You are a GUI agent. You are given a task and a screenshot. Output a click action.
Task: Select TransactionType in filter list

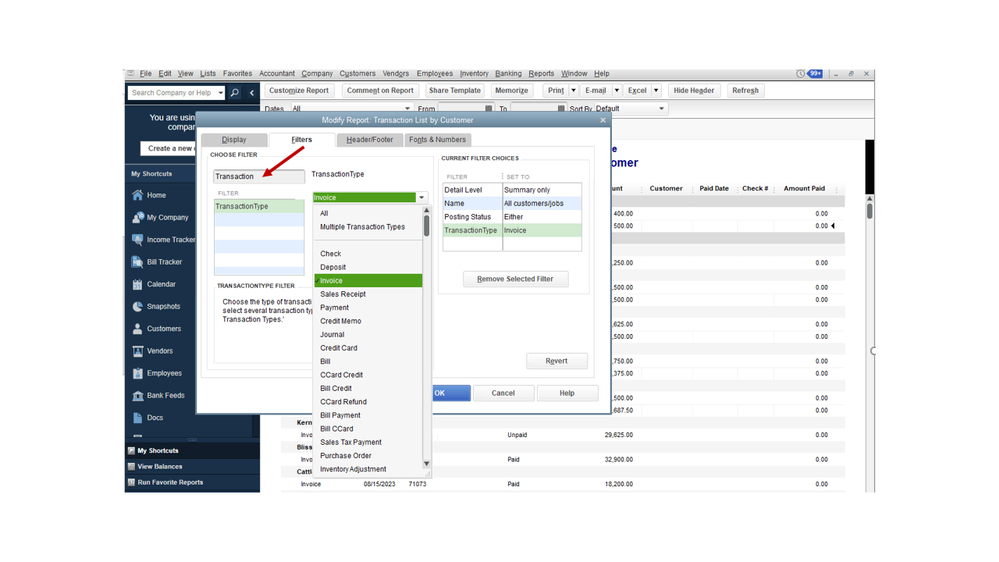(x=259, y=206)
